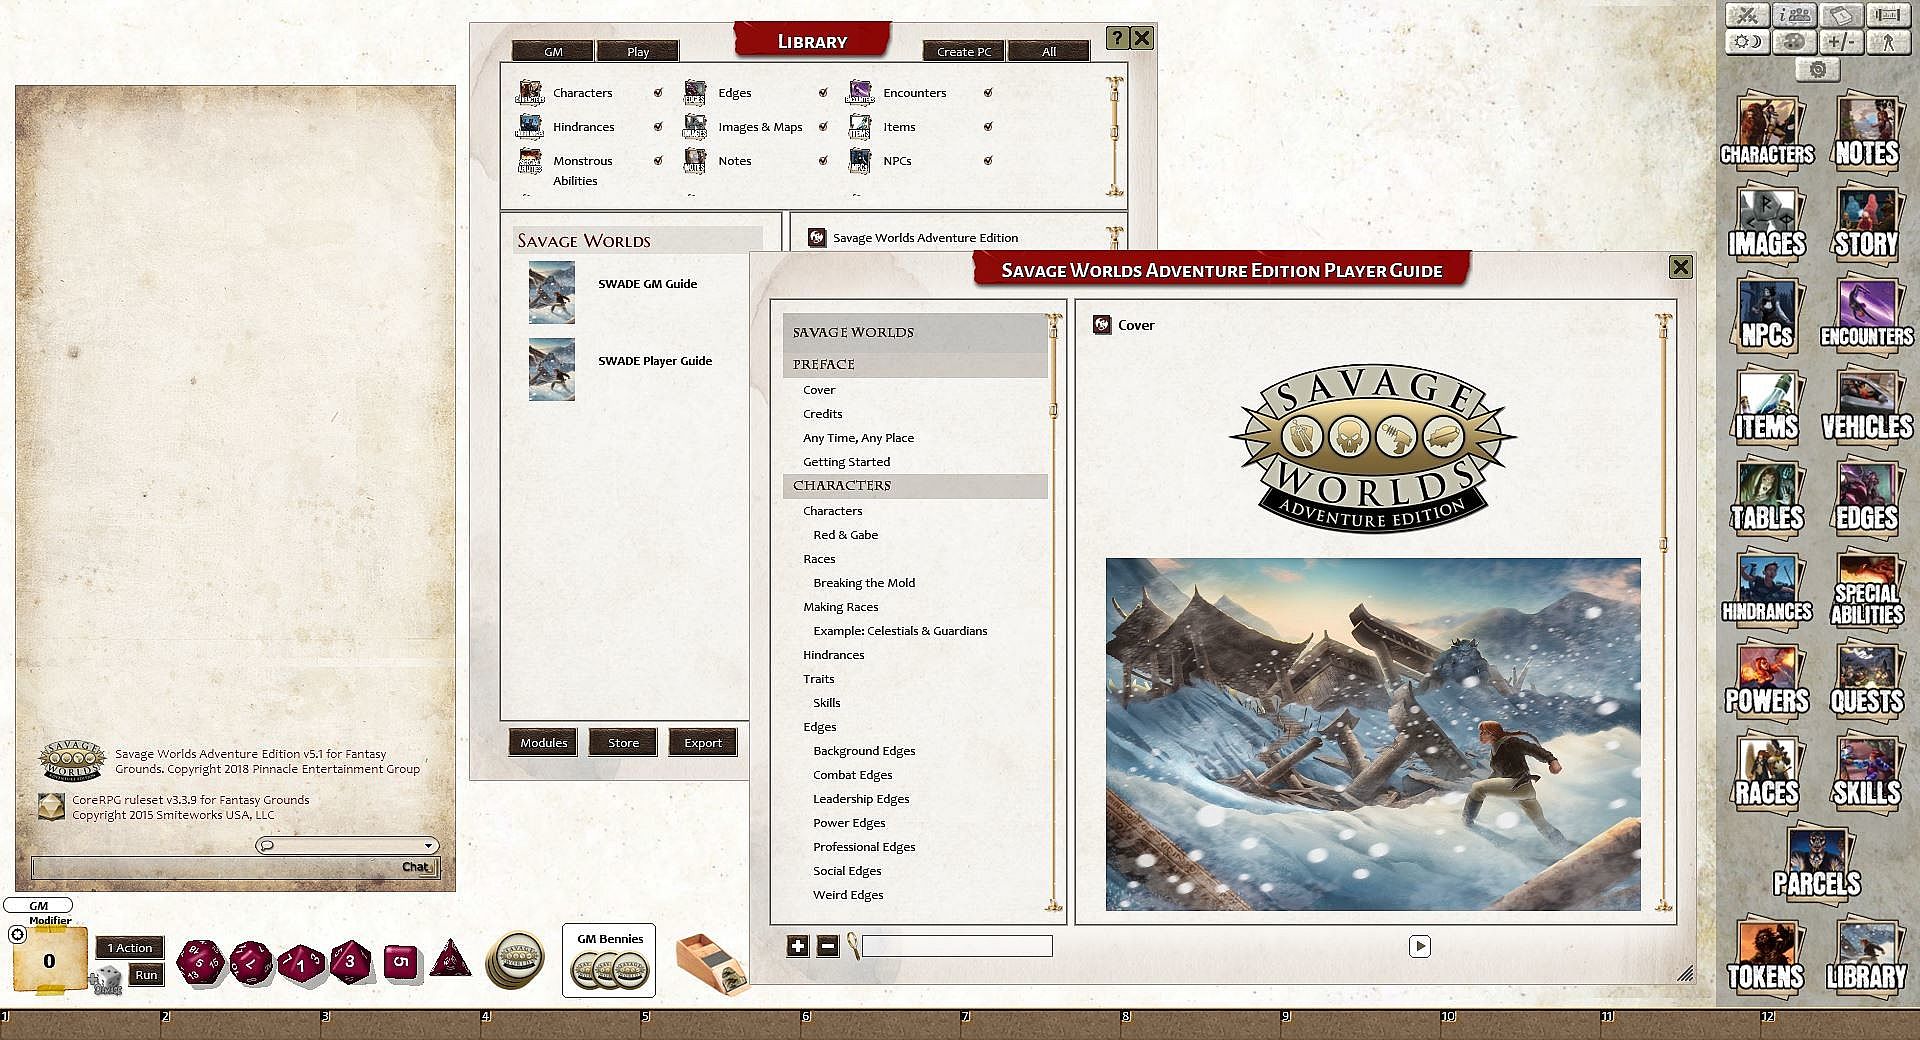This screenshot has height=1040, width=1920.
Task: Click the sun and moon lighting icon
Action: [1748, 42]
